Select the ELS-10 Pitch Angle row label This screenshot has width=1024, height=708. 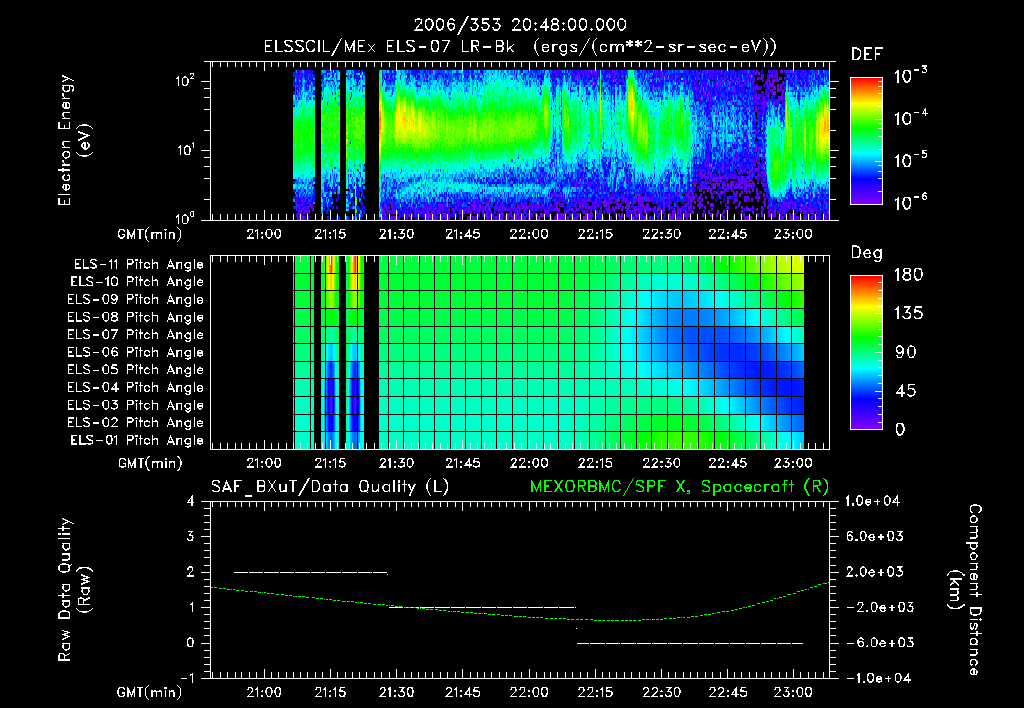pyautogui.click(x=137, y=282)
